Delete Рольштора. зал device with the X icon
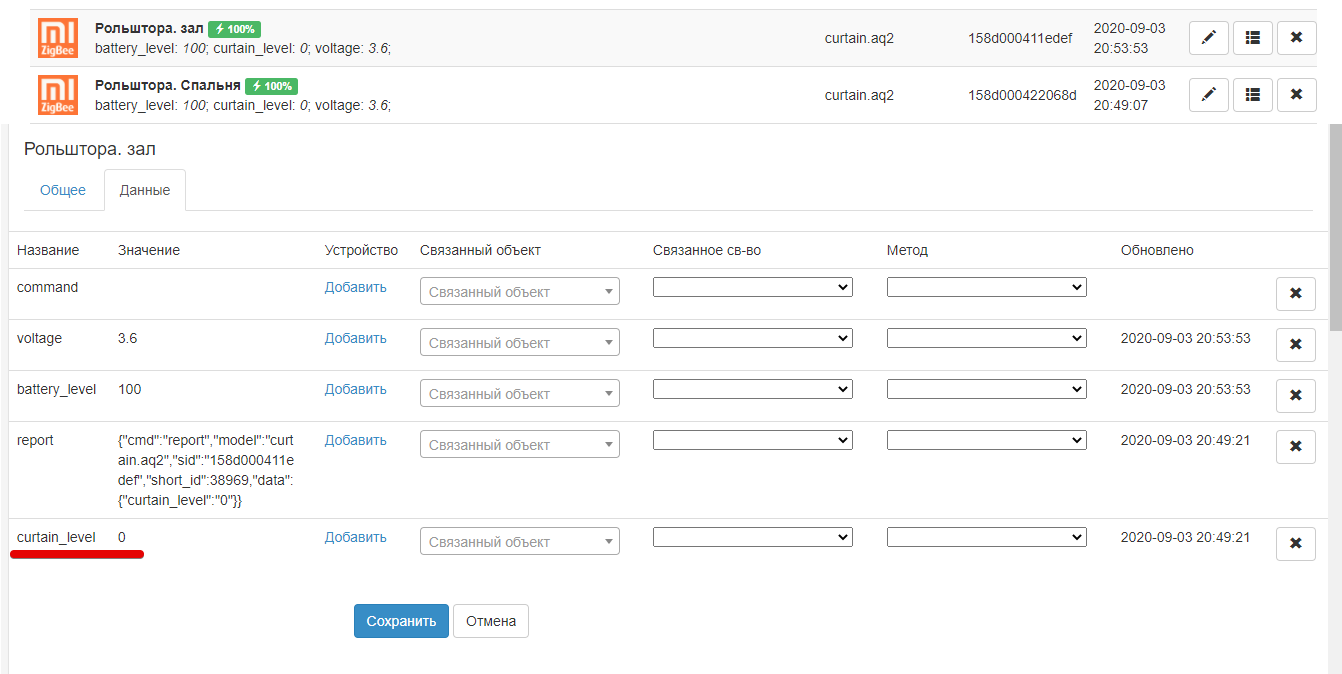Image resolution: width=1342 pixels, height=674 pixels. click(x=1296, y=38)
